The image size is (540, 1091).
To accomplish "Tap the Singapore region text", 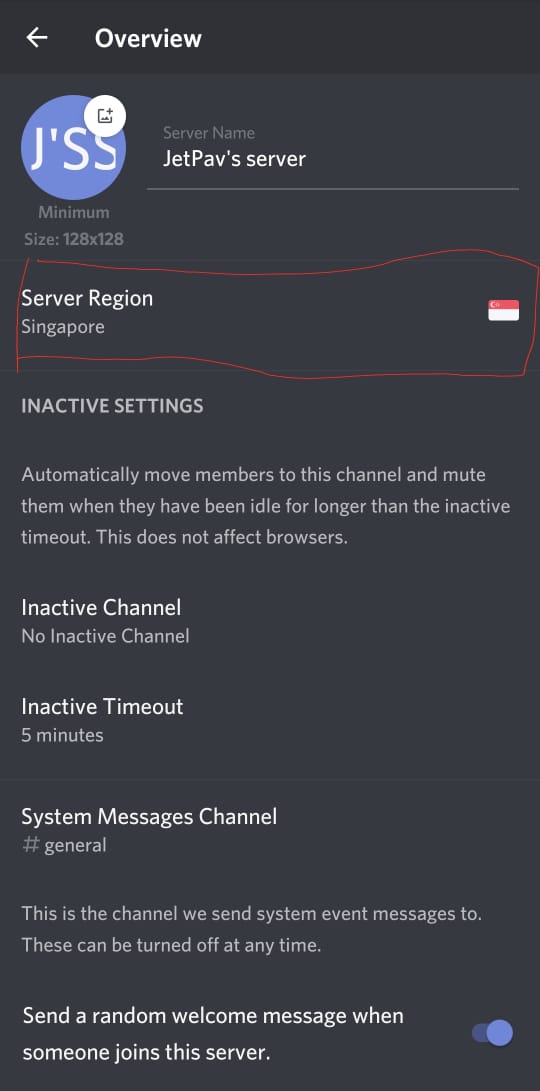I will pyautogui.click(x=63, y=327).
